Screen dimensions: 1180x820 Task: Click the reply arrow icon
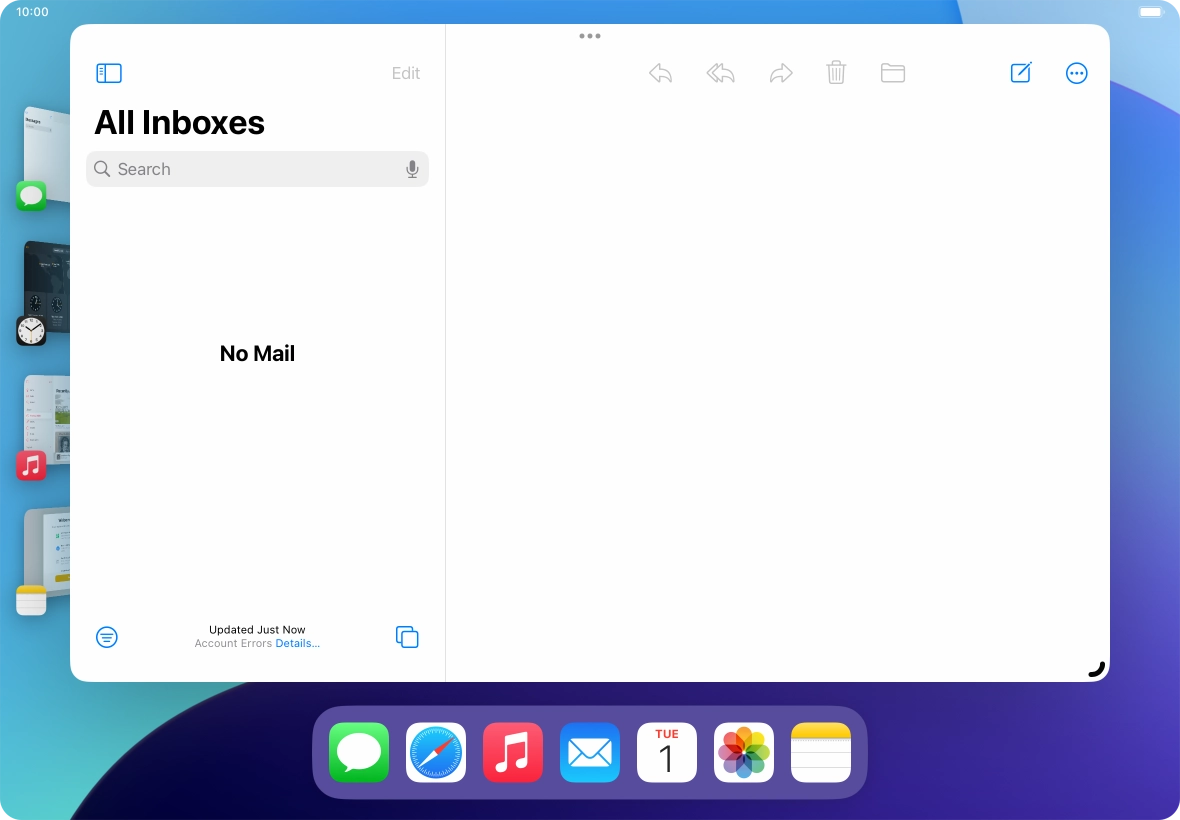659,72
